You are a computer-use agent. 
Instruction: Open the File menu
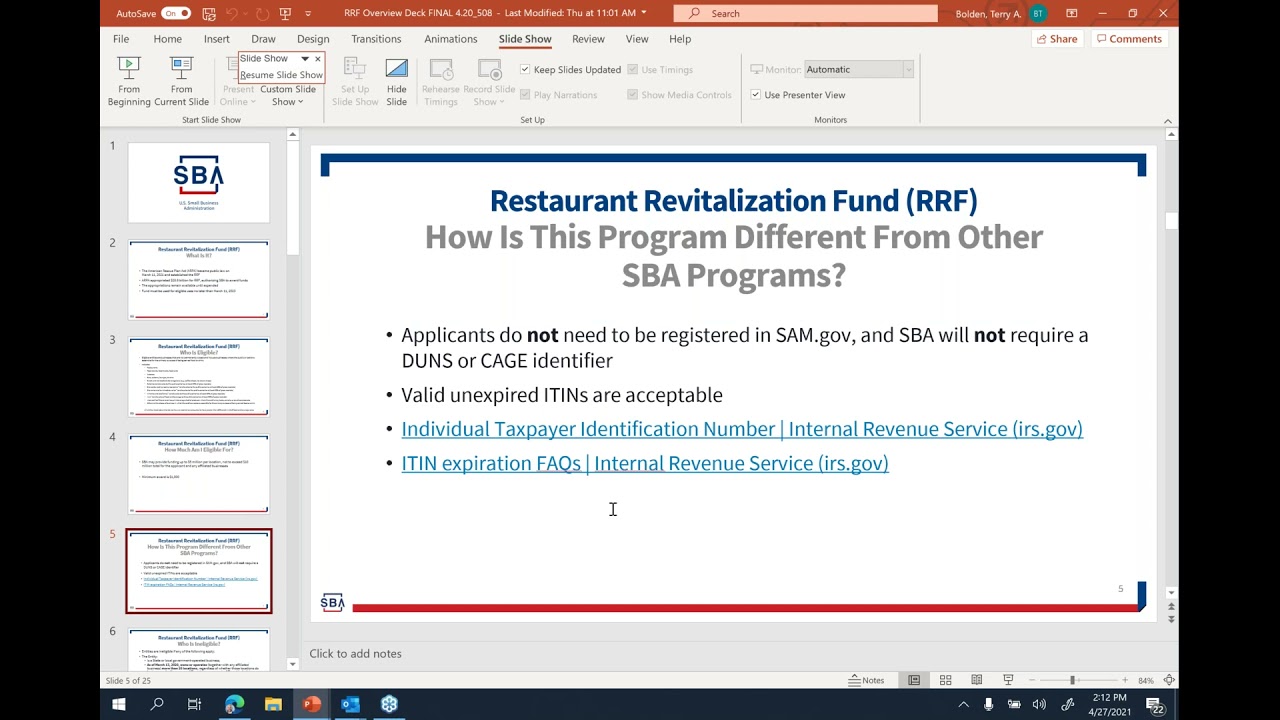click(121, 39)
